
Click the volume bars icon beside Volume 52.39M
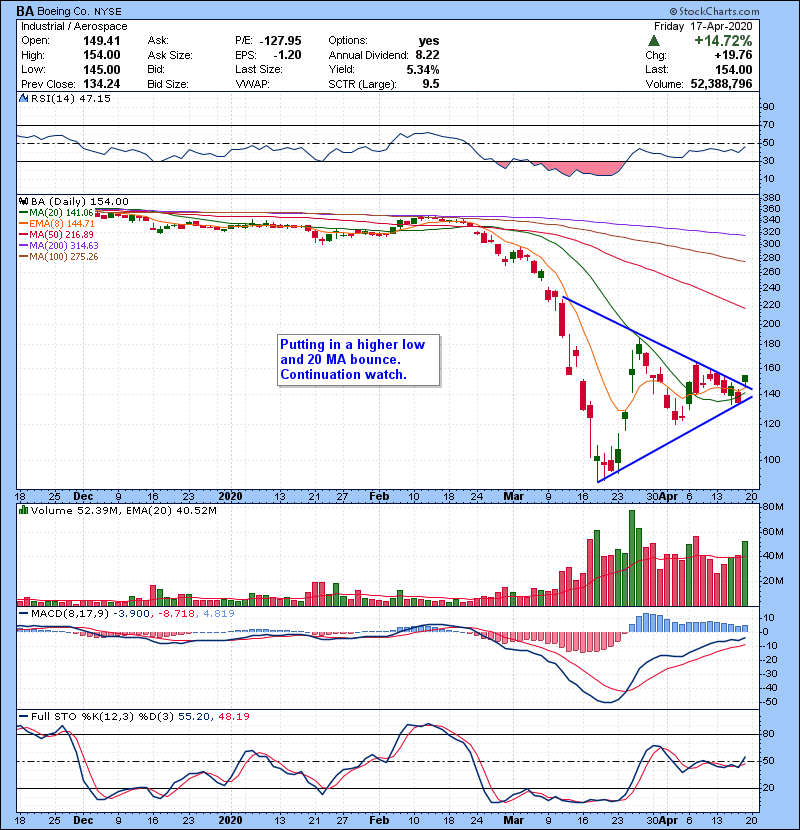pos(23,510)
